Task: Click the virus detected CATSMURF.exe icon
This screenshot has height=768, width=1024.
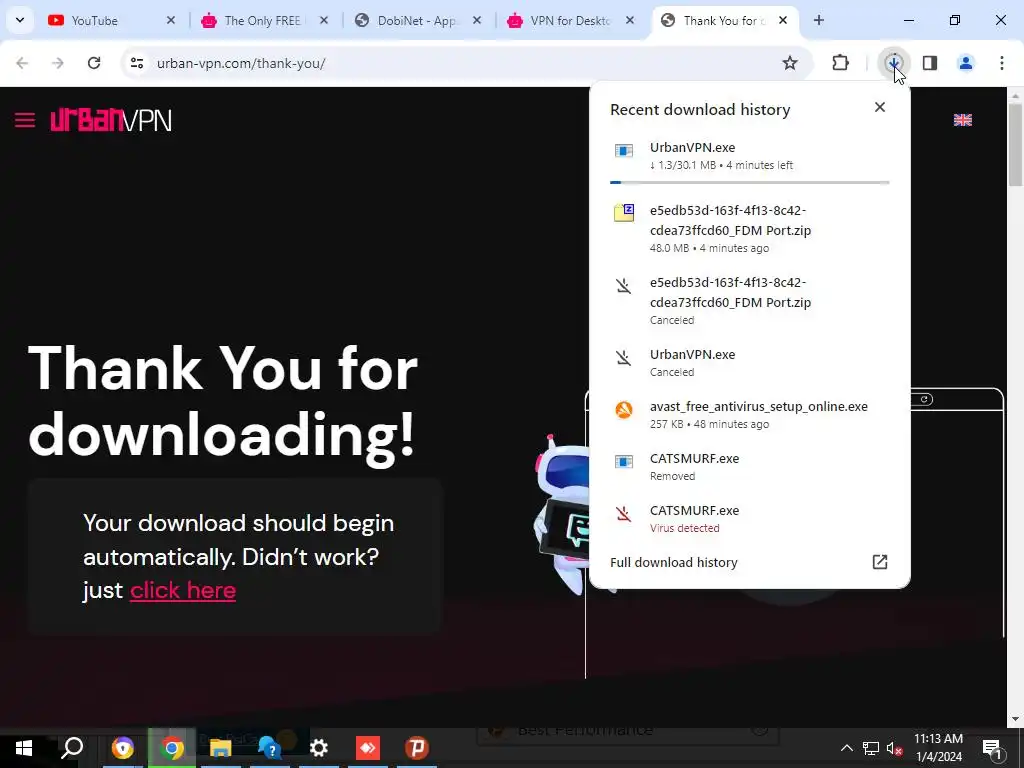Action: (624, 514)
